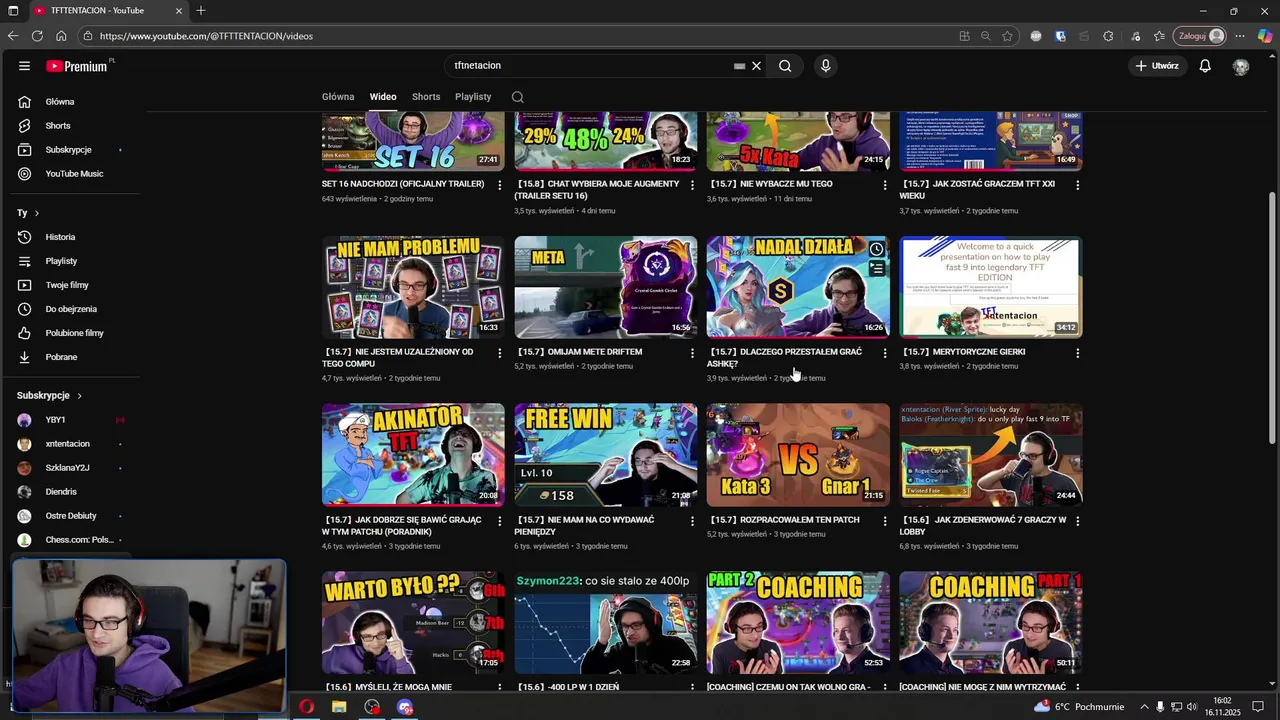
Task: Open Subskrypcje in the sidebar
Action: [70, 150]
